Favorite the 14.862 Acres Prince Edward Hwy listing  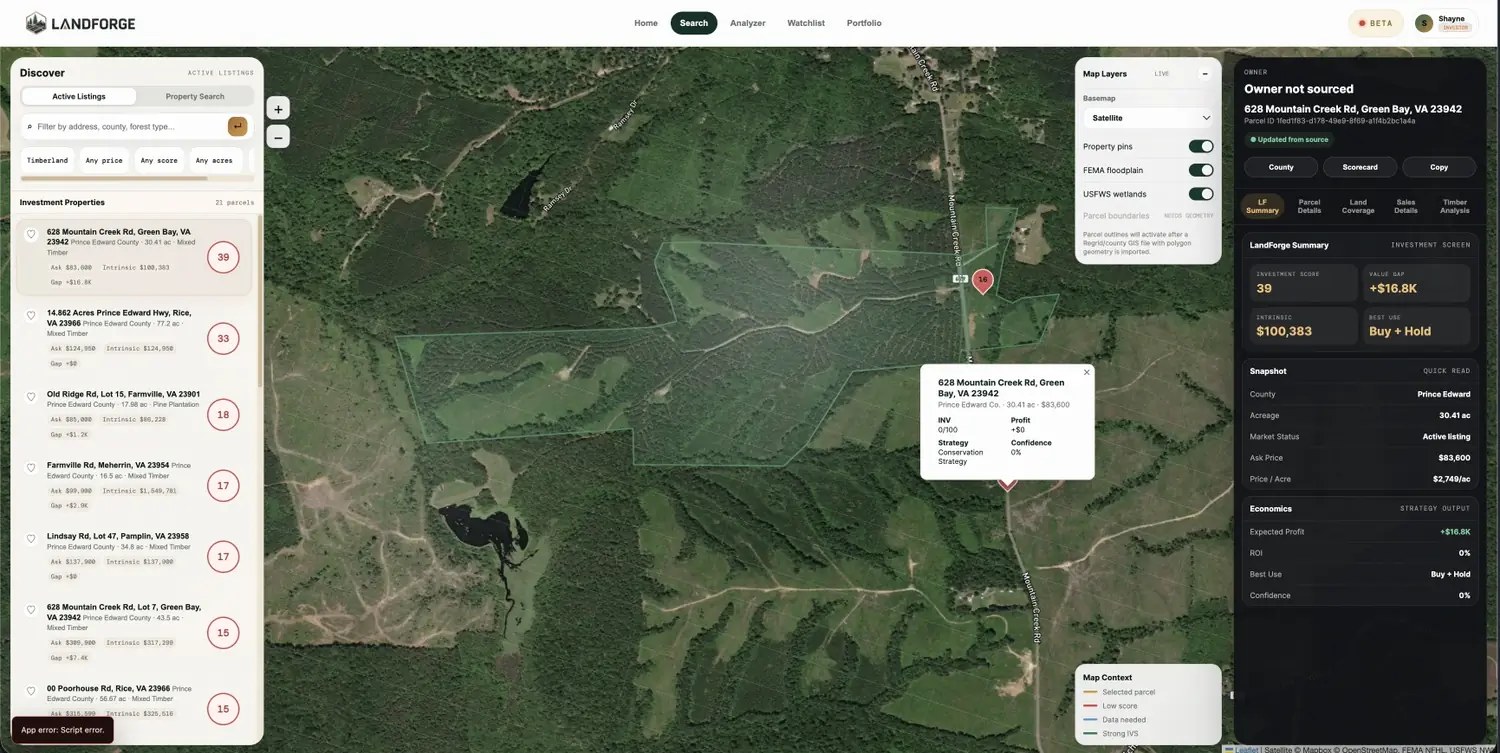click(31, 315)
